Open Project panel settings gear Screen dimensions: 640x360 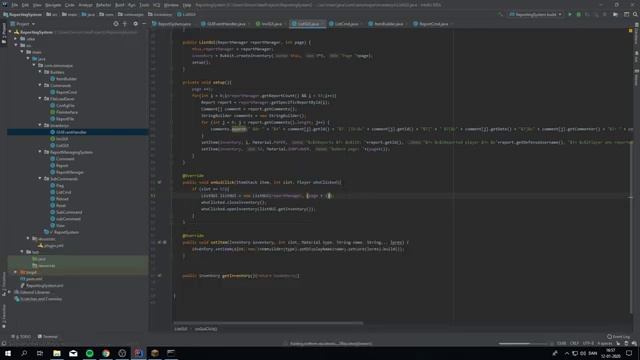click(135, 24)
